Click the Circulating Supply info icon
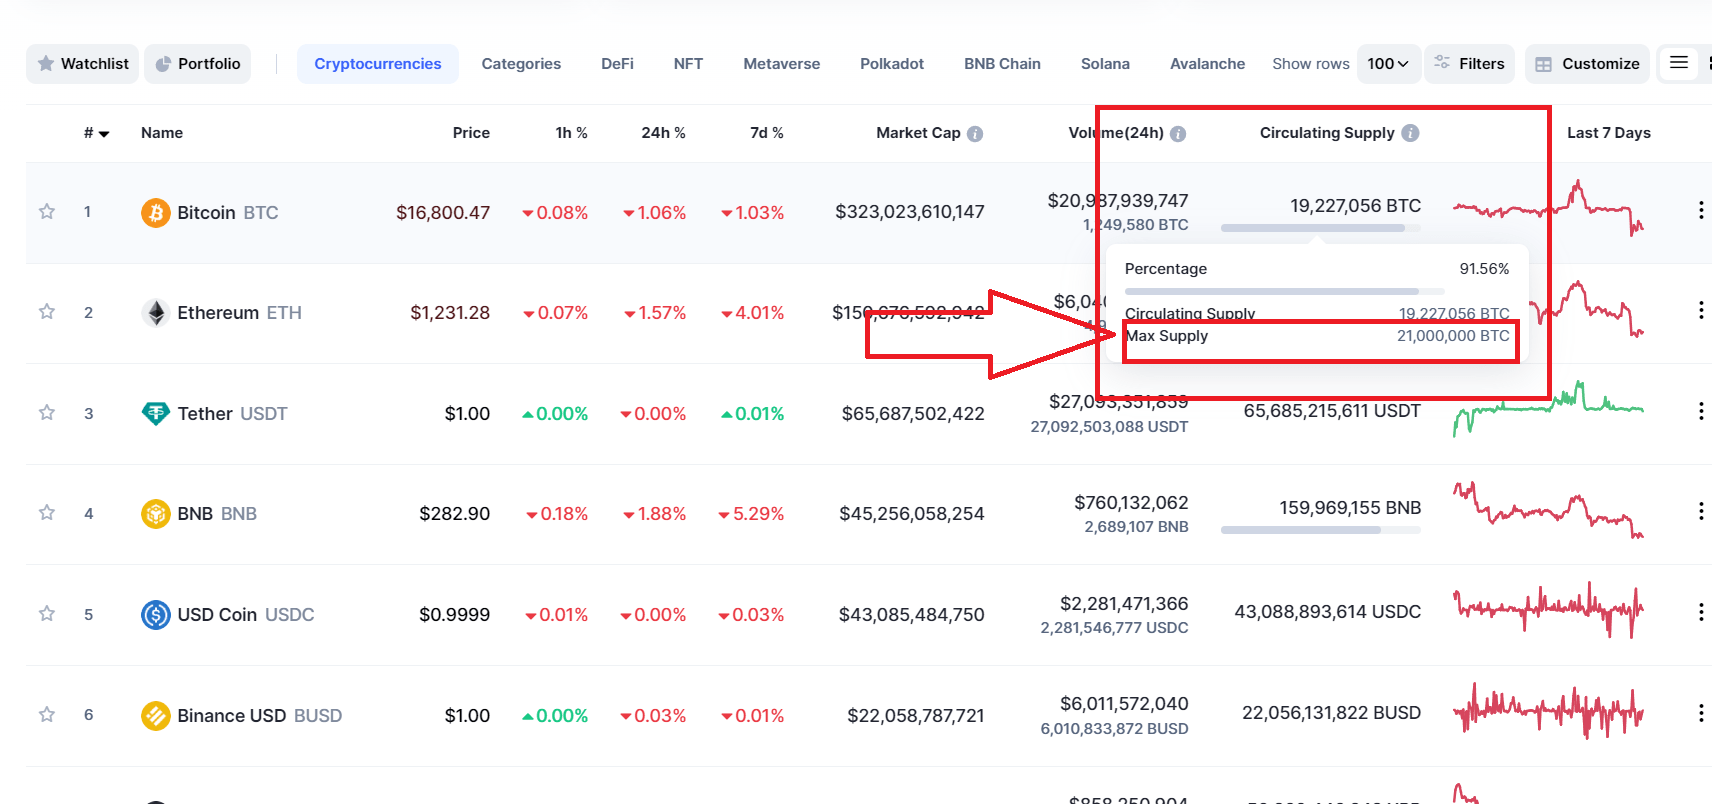1712x804 pixels. [x=1410, y=133]
